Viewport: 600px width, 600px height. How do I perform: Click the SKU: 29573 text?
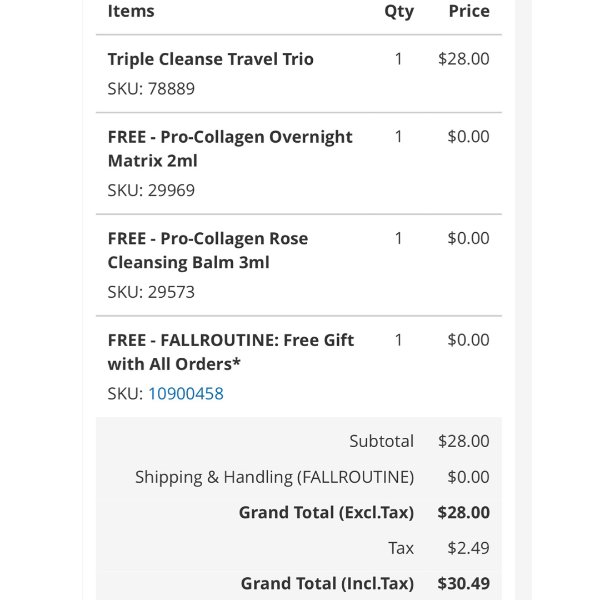151,292
